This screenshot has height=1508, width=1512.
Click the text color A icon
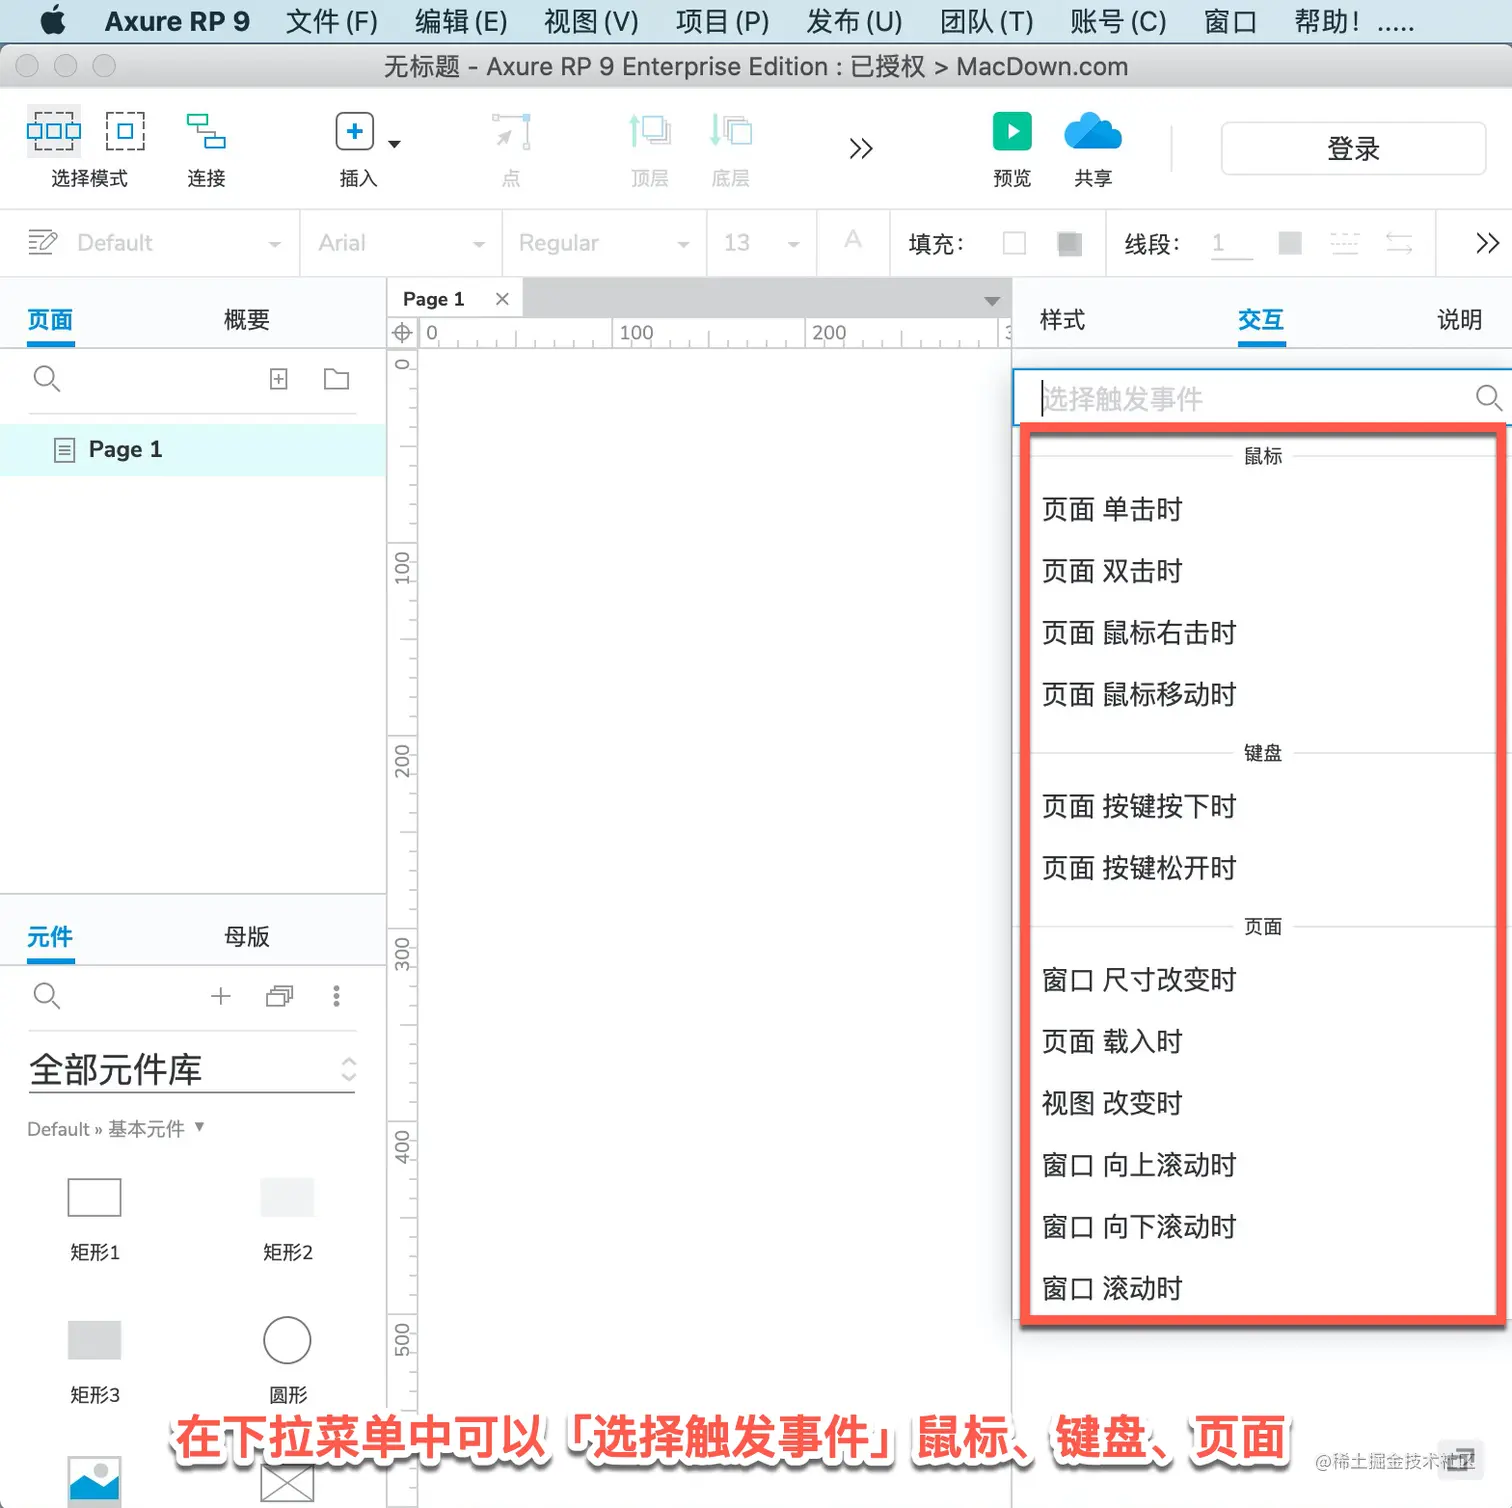pos(852,240)
